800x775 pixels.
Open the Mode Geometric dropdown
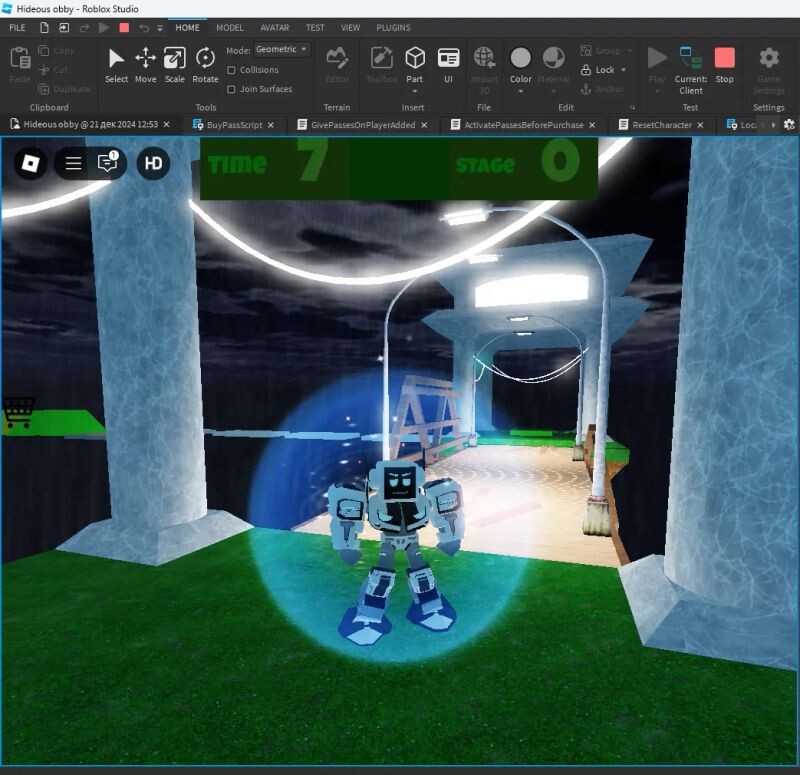tap(282, 49)
